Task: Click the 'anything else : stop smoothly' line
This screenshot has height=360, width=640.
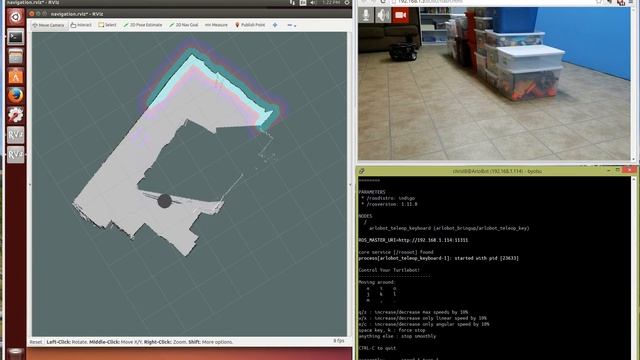Action: coord(397,336)
